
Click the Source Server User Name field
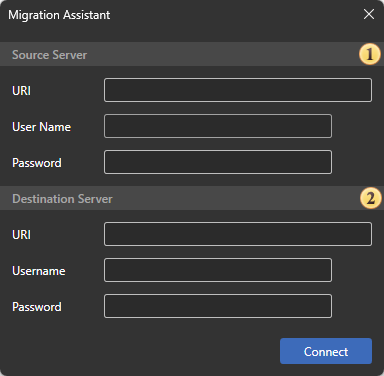[218, 126]
